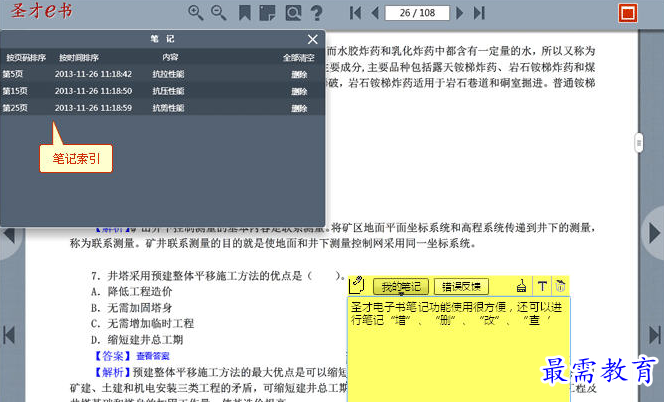The height and width of the screenshot is (402, 664).
Task: Select the note content 抗压性能
Action: coord(168,91)
